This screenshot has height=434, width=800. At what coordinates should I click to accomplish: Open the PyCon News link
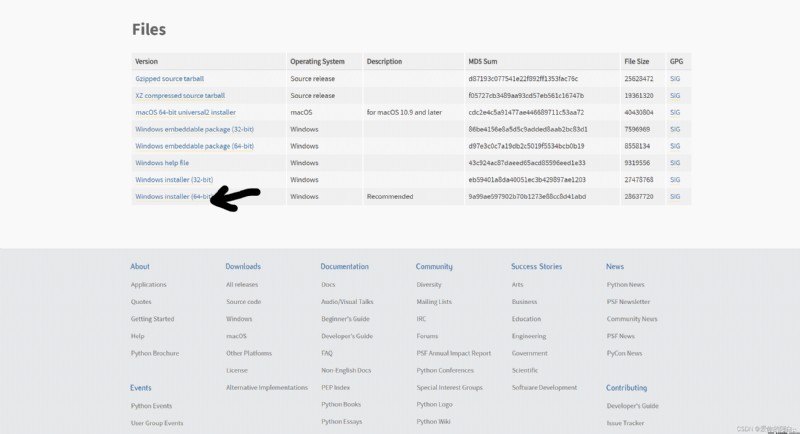click(624, 353)
